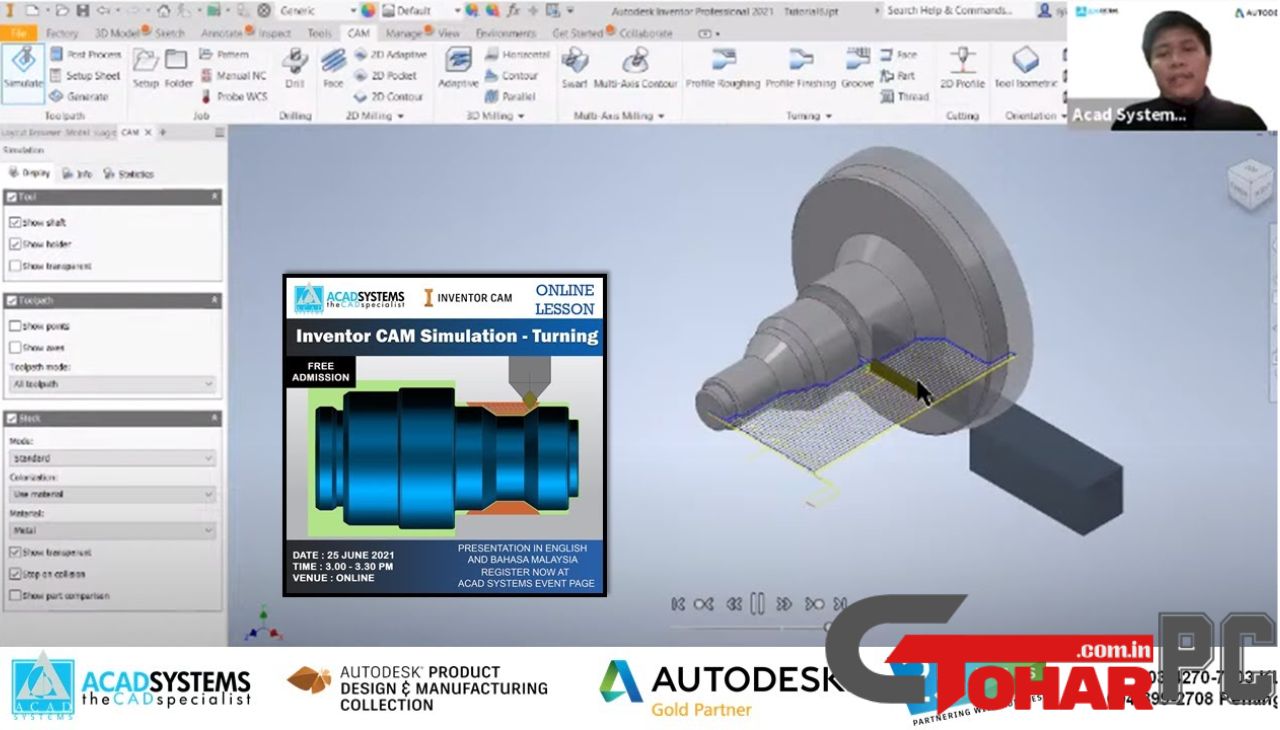Choose the 3D Adaptive operation
Viewport: 1280px width, 730px height.
[x=458, y=69]
